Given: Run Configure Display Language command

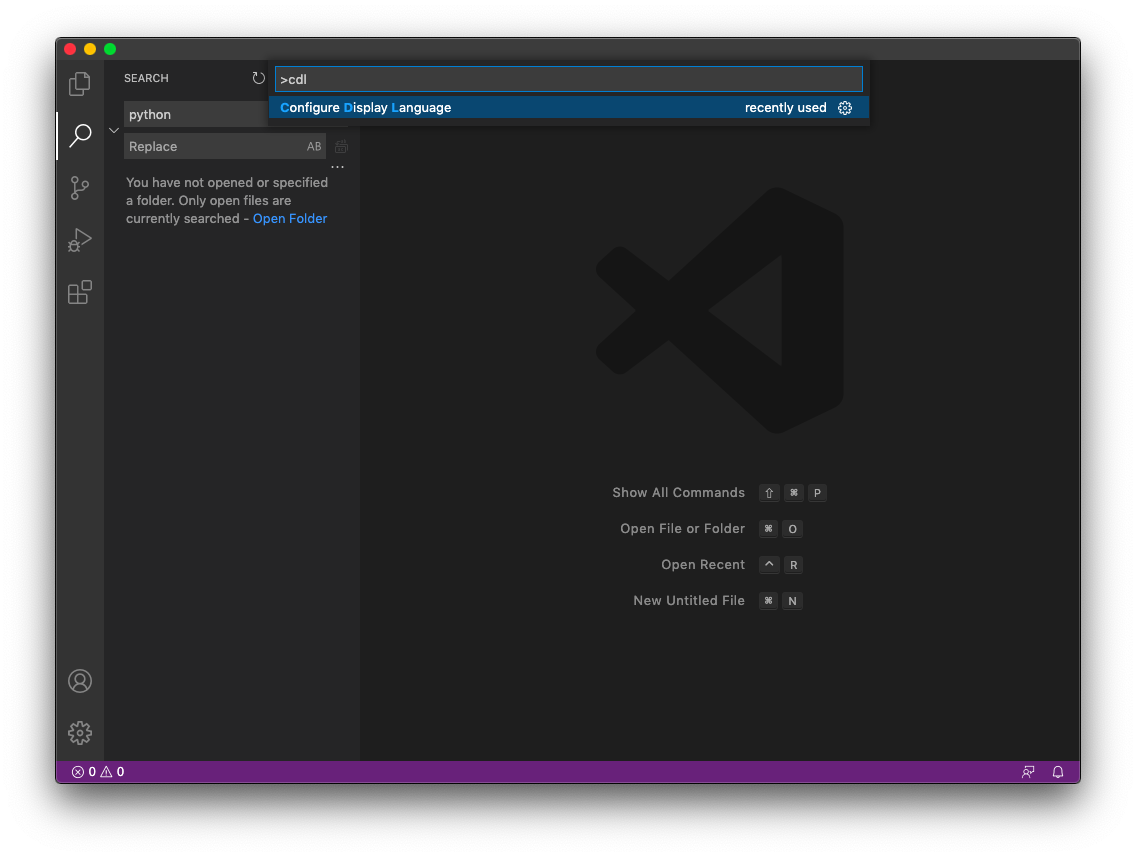Looking at the screenshot, I should coord(569,108).
